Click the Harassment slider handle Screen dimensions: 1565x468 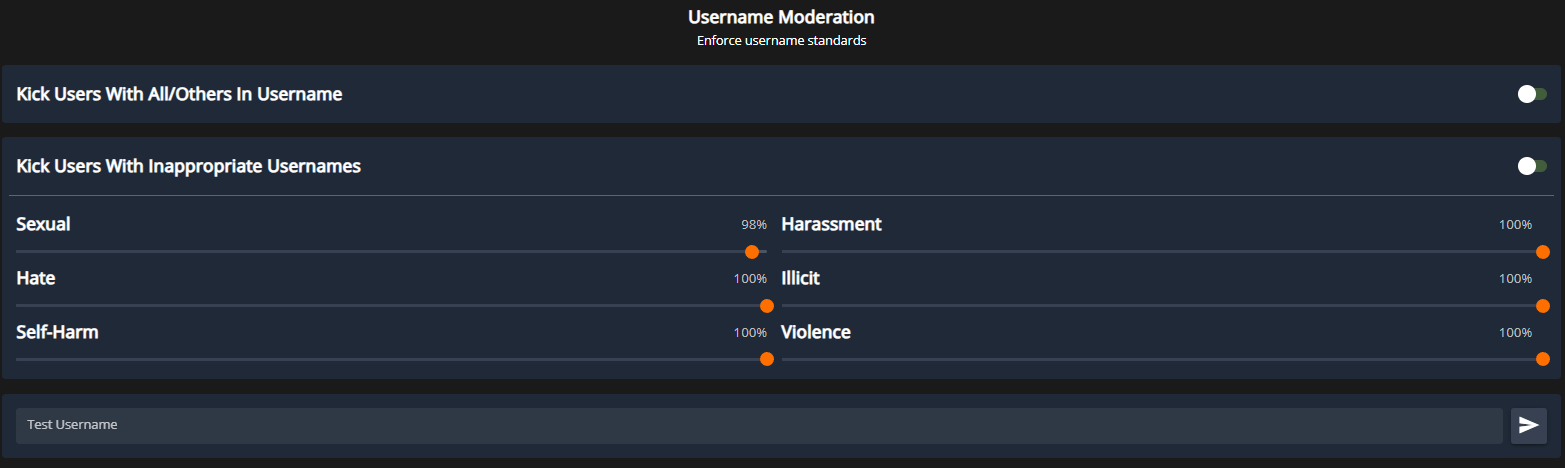pos(1542,252)
